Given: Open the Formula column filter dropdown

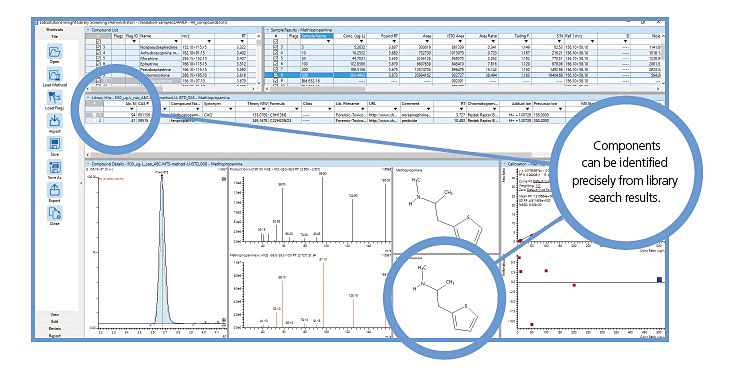Looking at the screenshot, I should click(x=297, y=109).
